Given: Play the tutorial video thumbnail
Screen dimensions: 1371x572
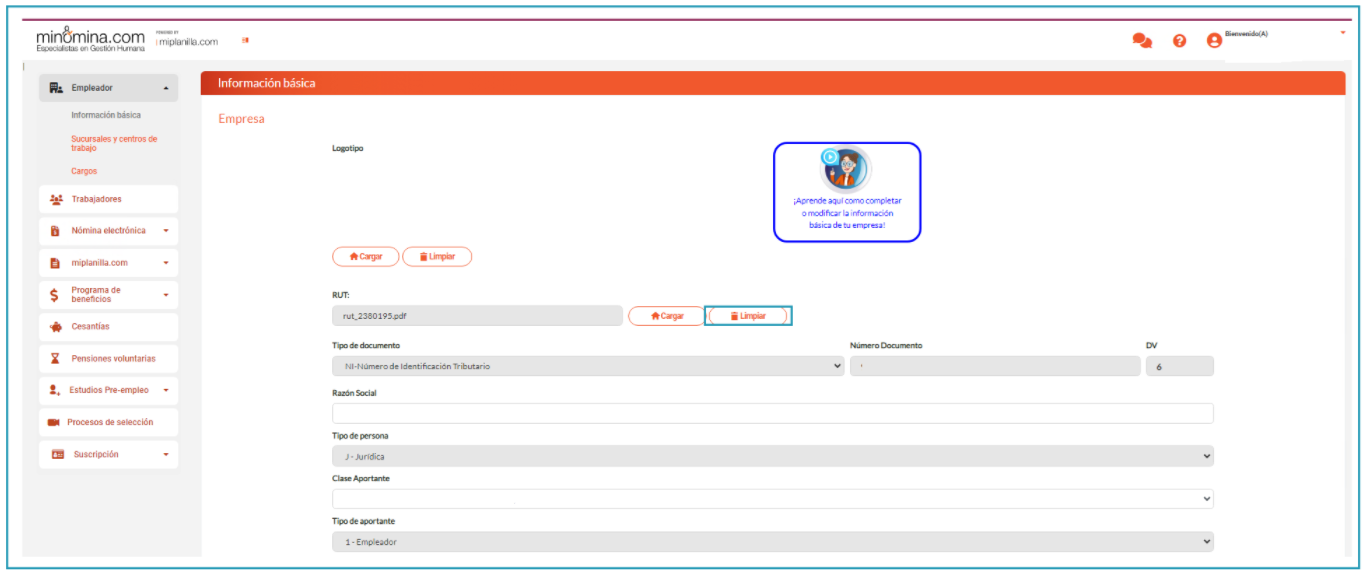Looking at the screenshot, I should pos(846,168).
